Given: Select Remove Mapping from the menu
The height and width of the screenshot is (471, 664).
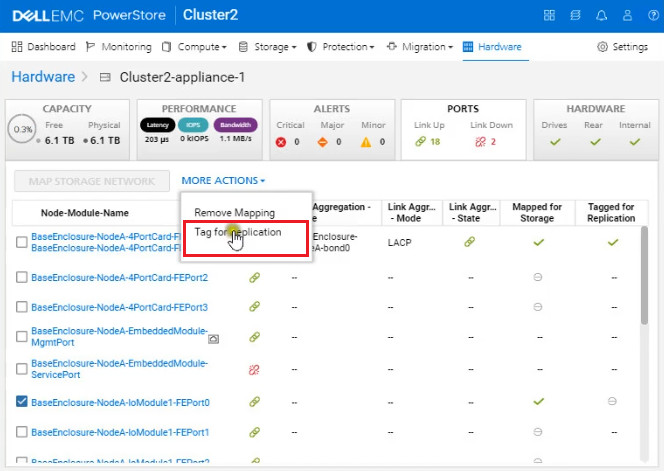Looking at the screenshot, I should coord(235,212).
